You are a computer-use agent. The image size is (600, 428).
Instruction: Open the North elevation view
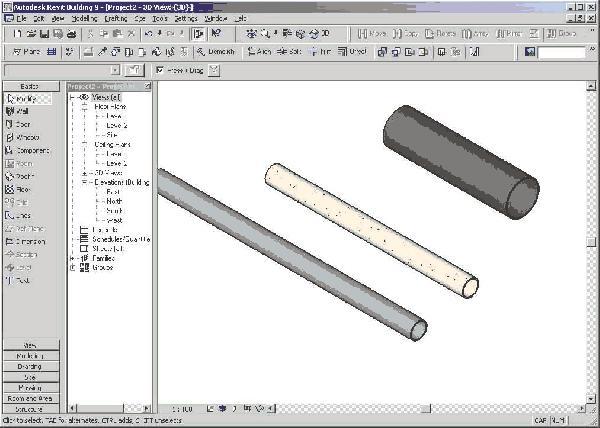(114, 201)
